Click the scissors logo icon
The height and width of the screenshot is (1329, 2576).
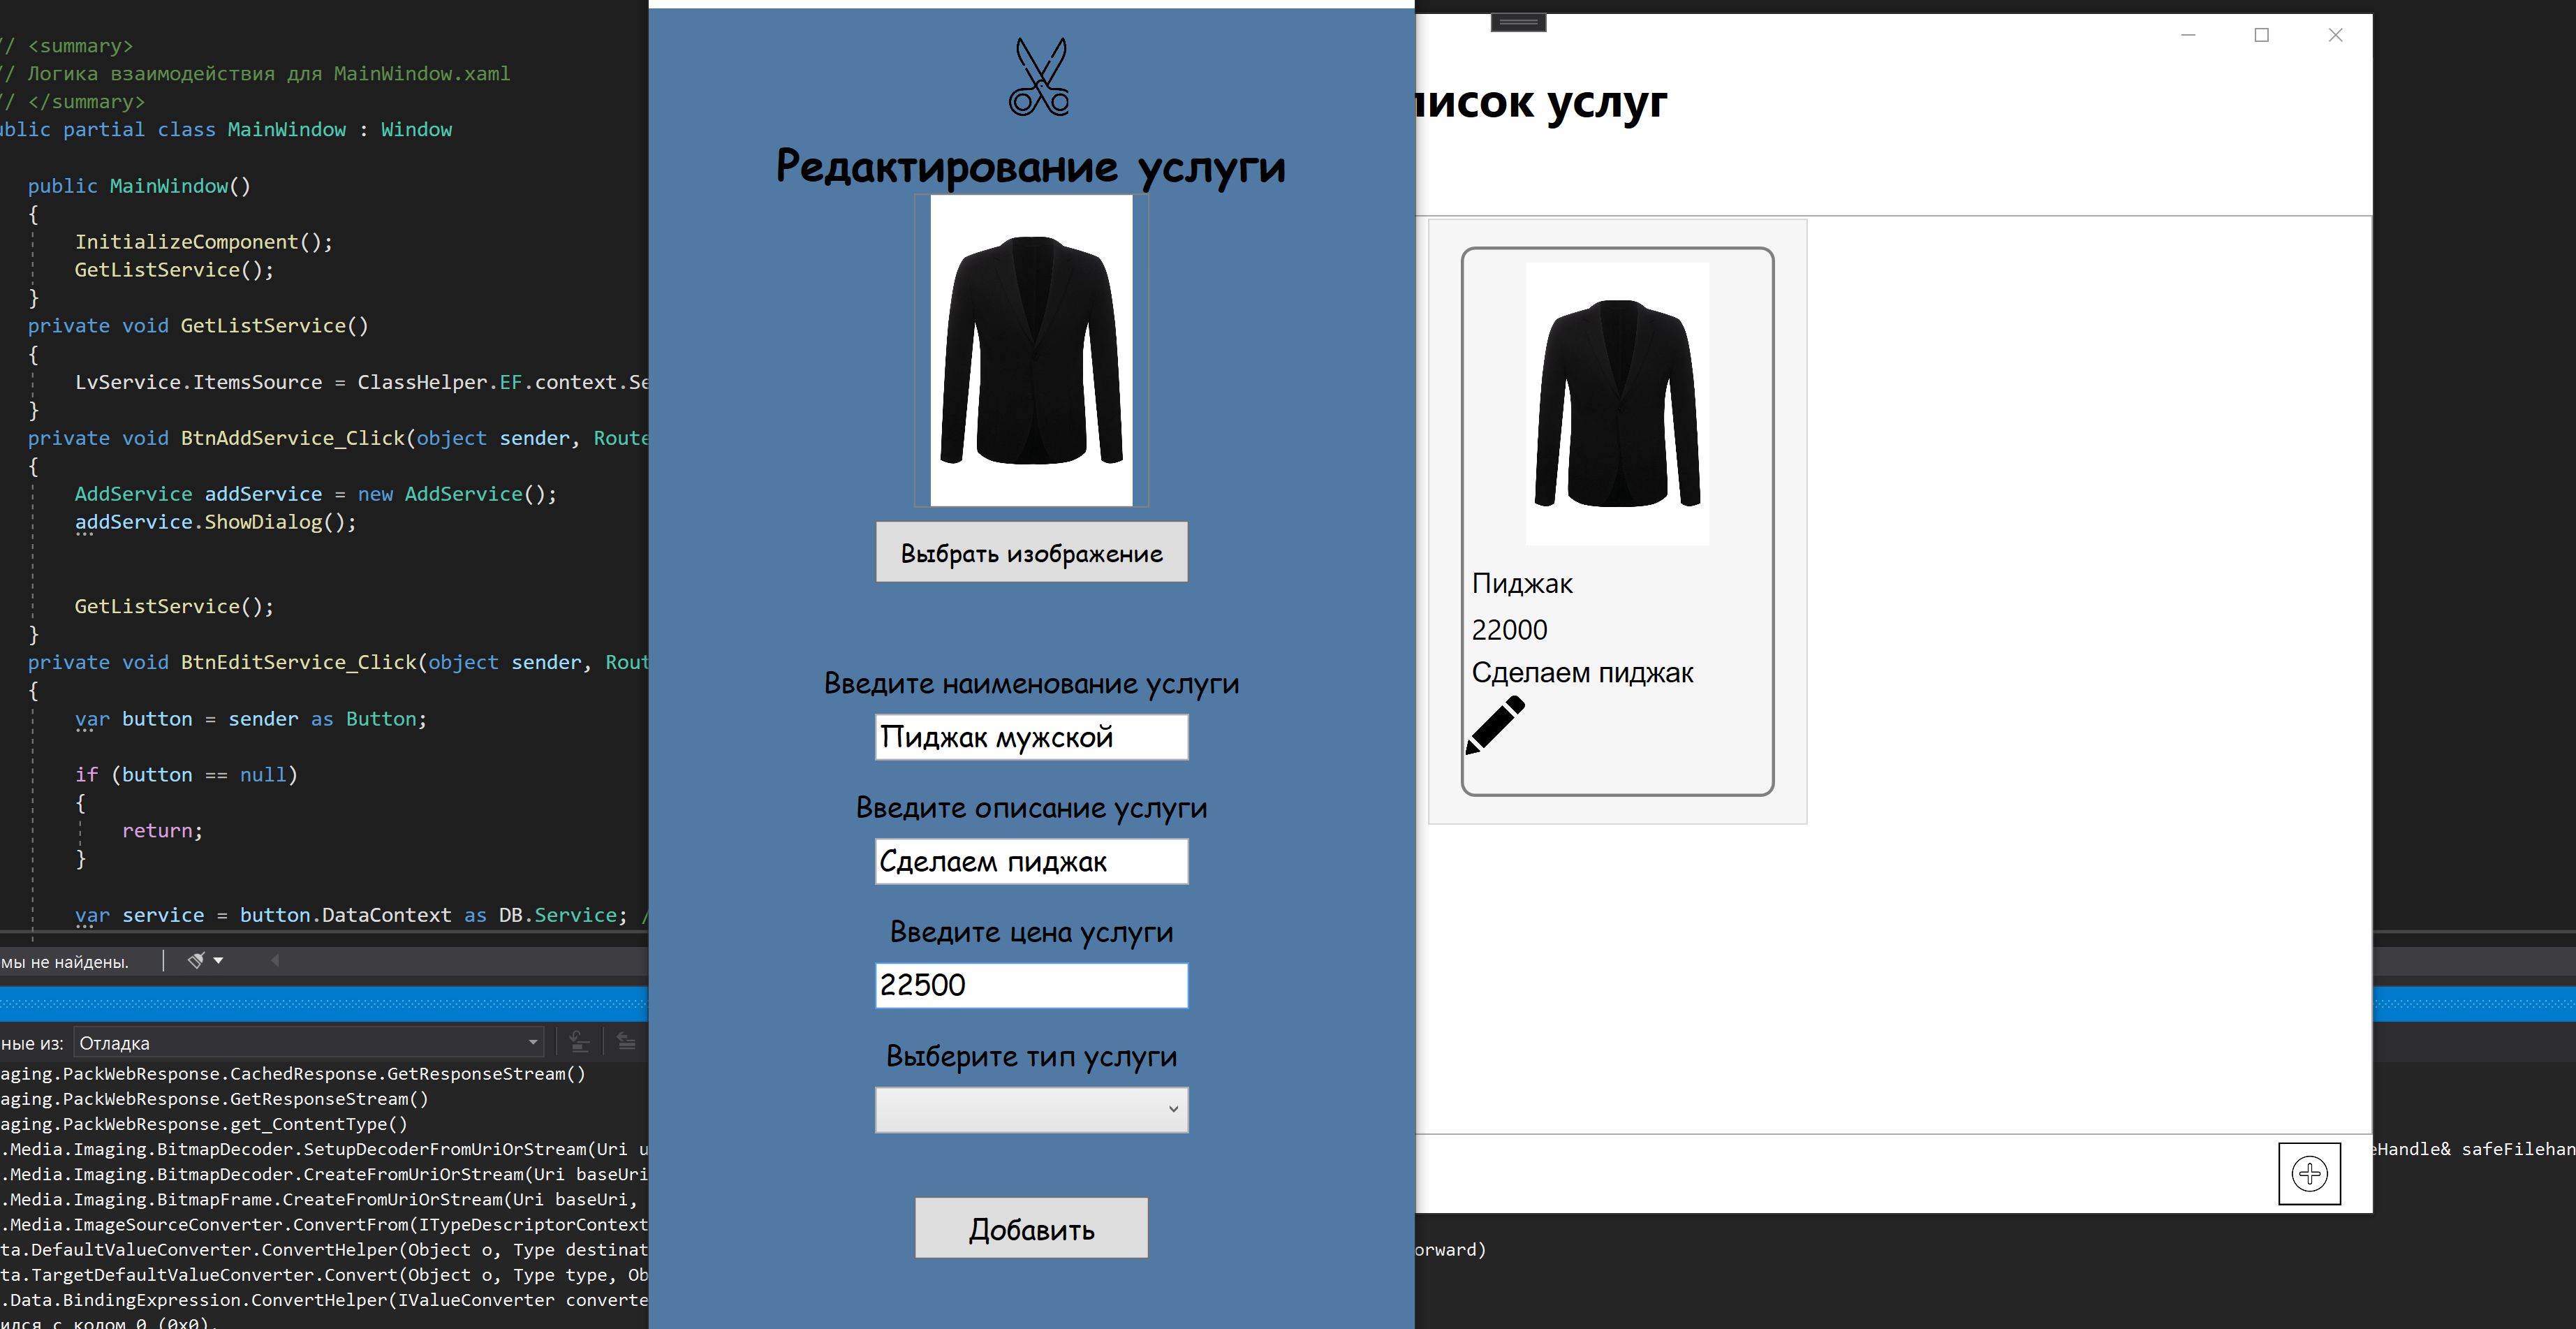pyautogui.click(x=1039, y=77)
